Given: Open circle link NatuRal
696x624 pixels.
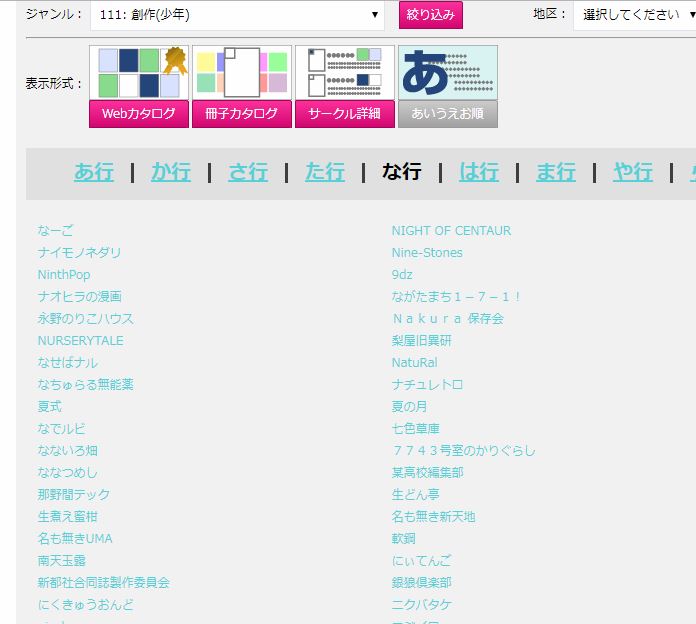Looking at the screenshot, I should point(415,363).
